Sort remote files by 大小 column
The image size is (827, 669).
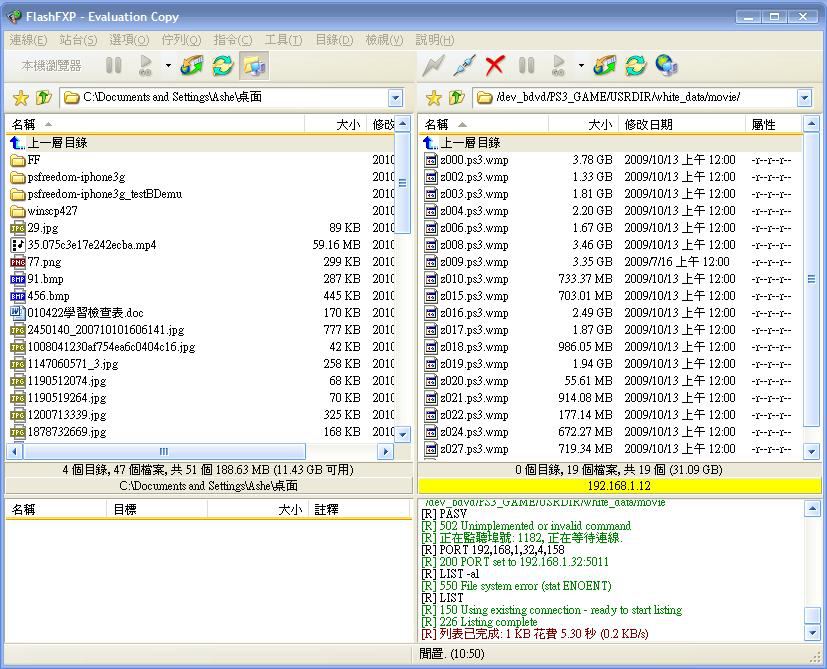click(583, 125)
